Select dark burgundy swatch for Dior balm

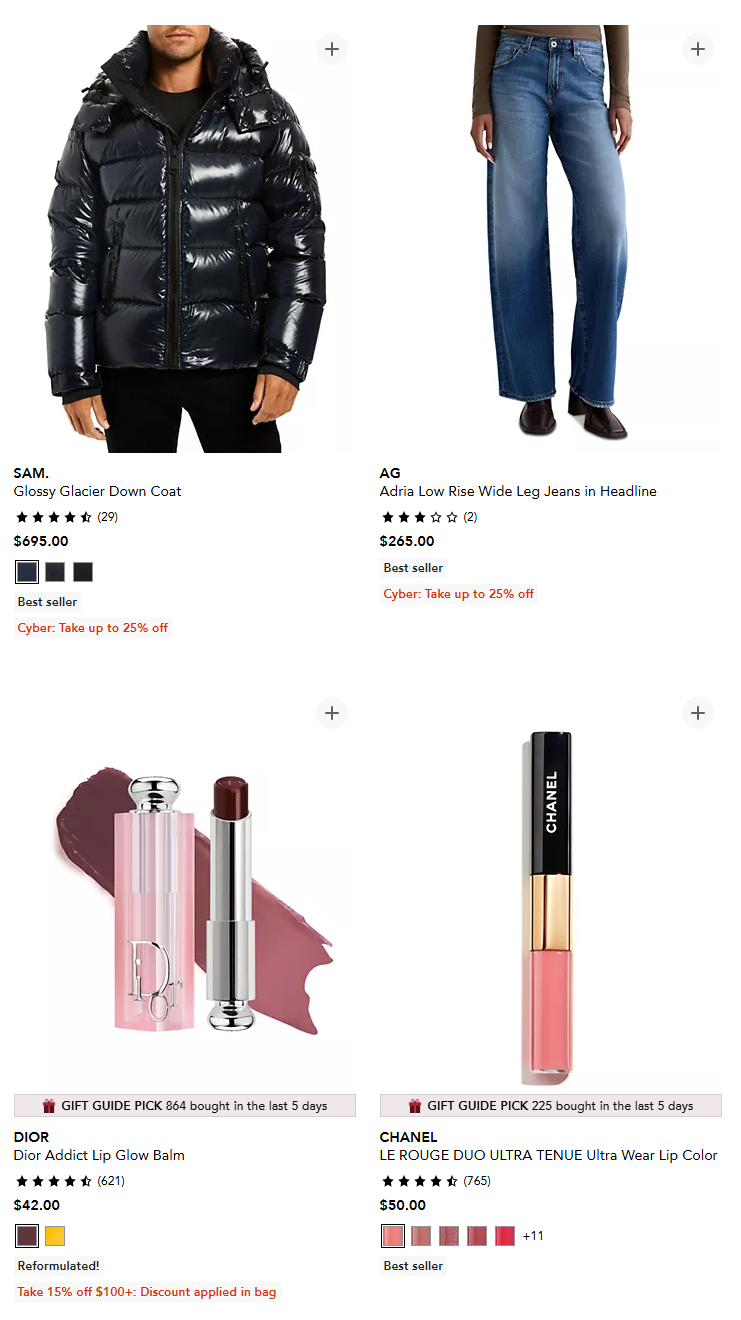pyautogui.click(x=27, y=1236)
